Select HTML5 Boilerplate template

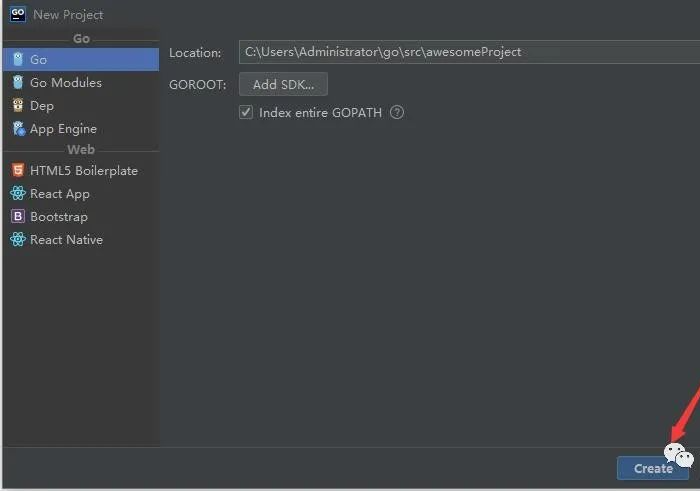81,171
